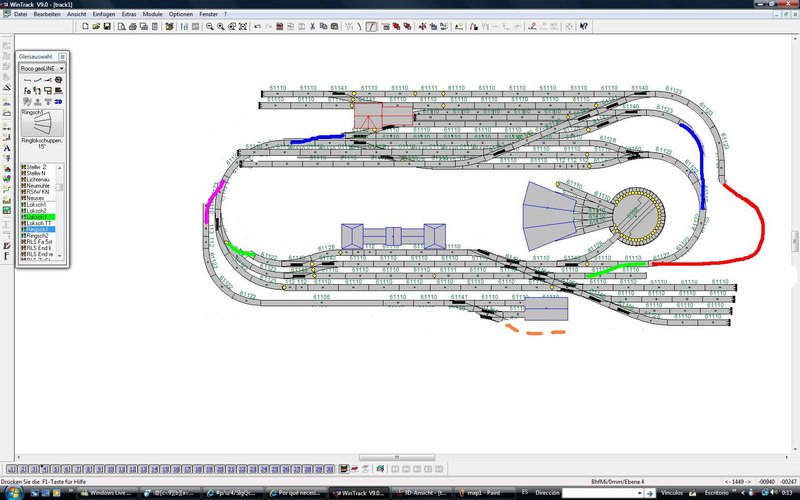Click the Ringlokschuppen preview thumbnail
The height and width of the screenshot is (500, 800).
click(42, 123)
